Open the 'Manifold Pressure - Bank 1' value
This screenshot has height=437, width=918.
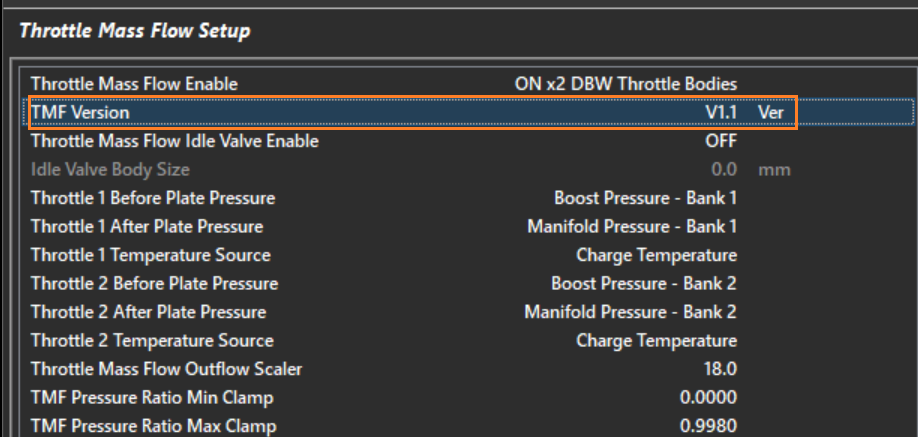pyautogui.click(x=632, y=227)
